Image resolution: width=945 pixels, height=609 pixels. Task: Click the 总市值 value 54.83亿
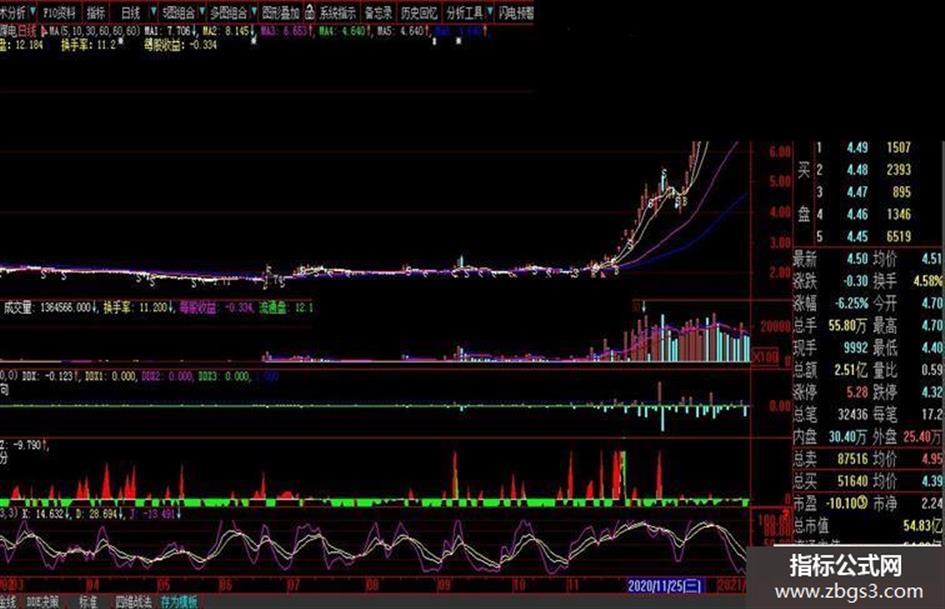coord(921,525)
